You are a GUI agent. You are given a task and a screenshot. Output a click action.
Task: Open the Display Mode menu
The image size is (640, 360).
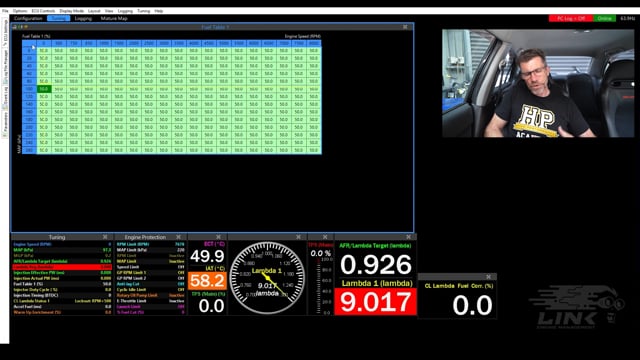coord(72,11)
